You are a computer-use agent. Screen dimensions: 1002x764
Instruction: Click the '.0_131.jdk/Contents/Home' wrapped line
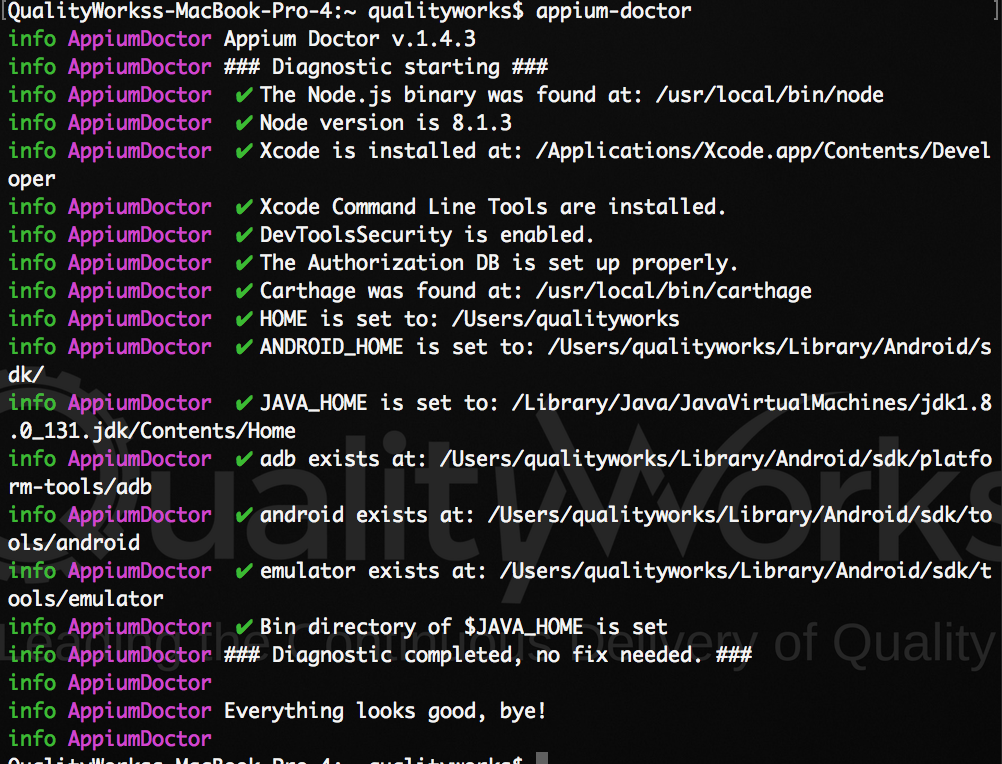coord(151,431)
